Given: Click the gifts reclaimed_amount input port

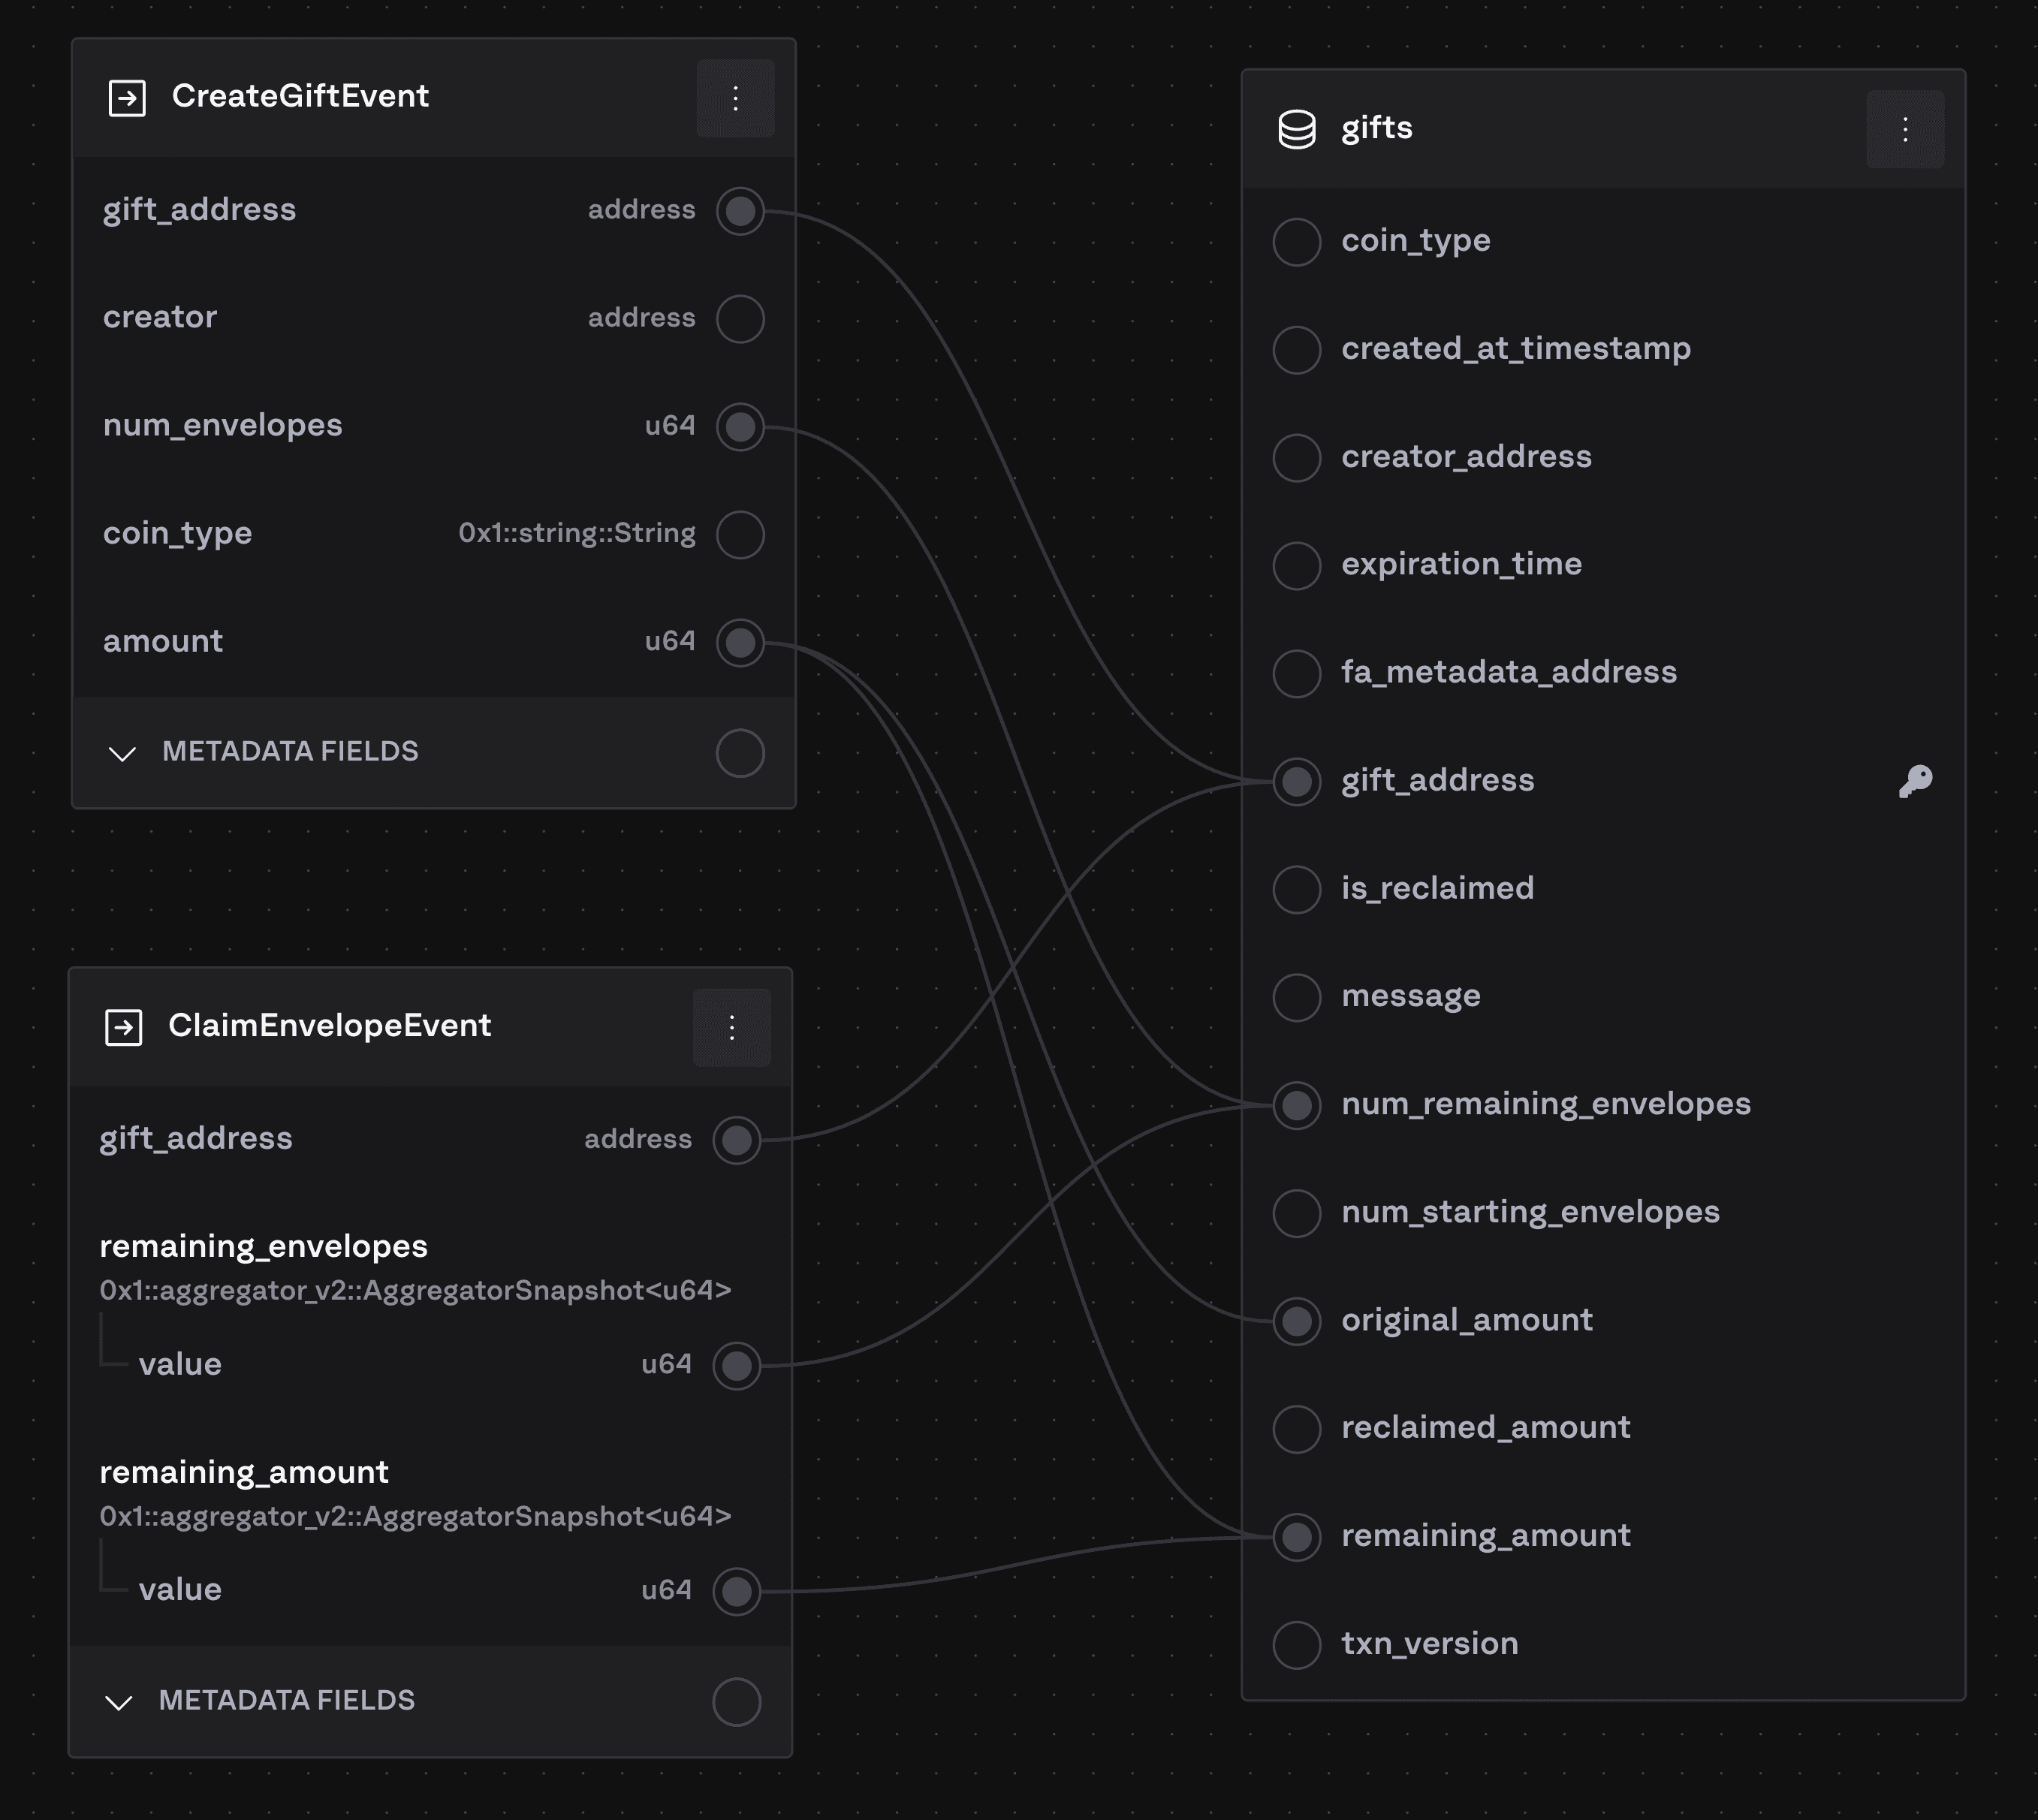Looking at the screenshot, I should coord(1297,1428).
